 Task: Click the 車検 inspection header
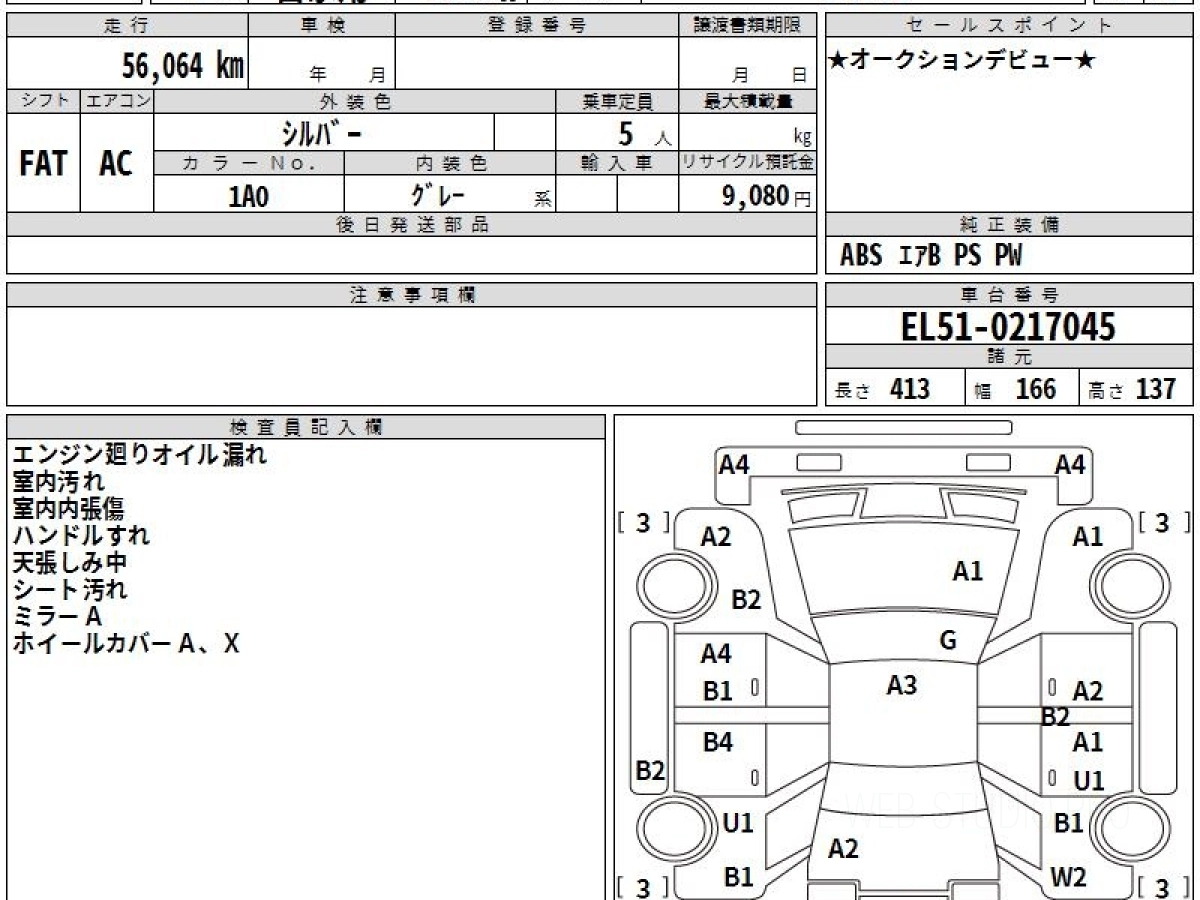point(321,26)
